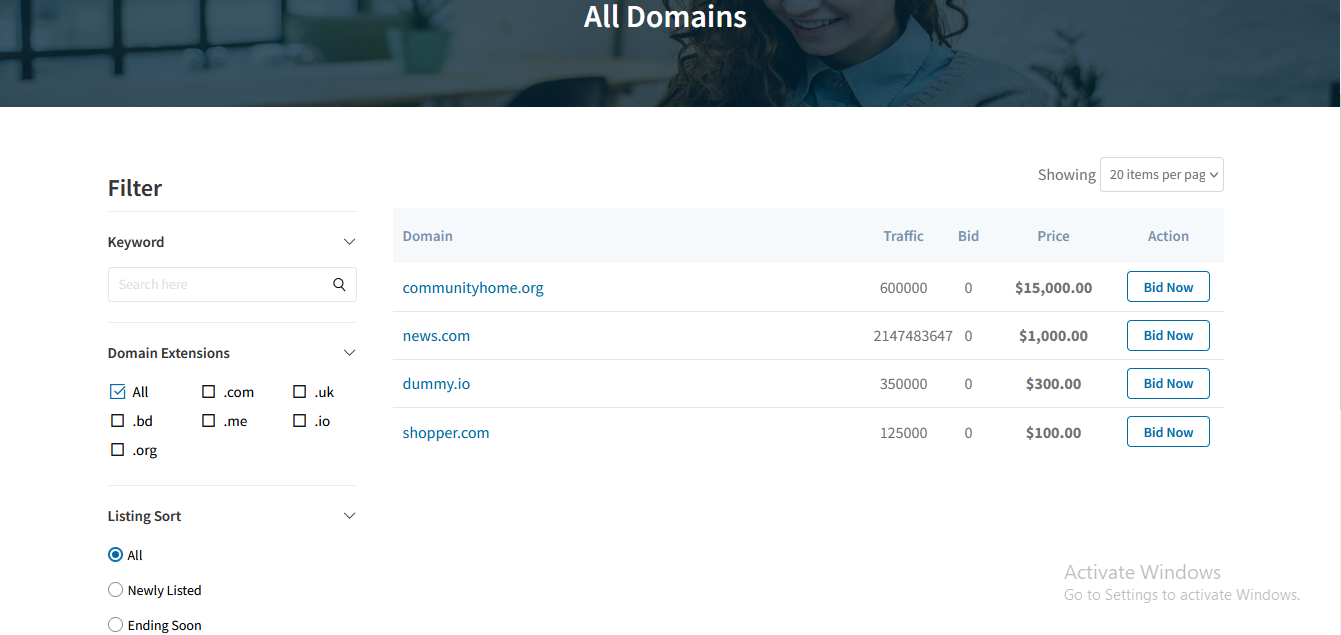Click the Price column header

tap(1053, 236)
